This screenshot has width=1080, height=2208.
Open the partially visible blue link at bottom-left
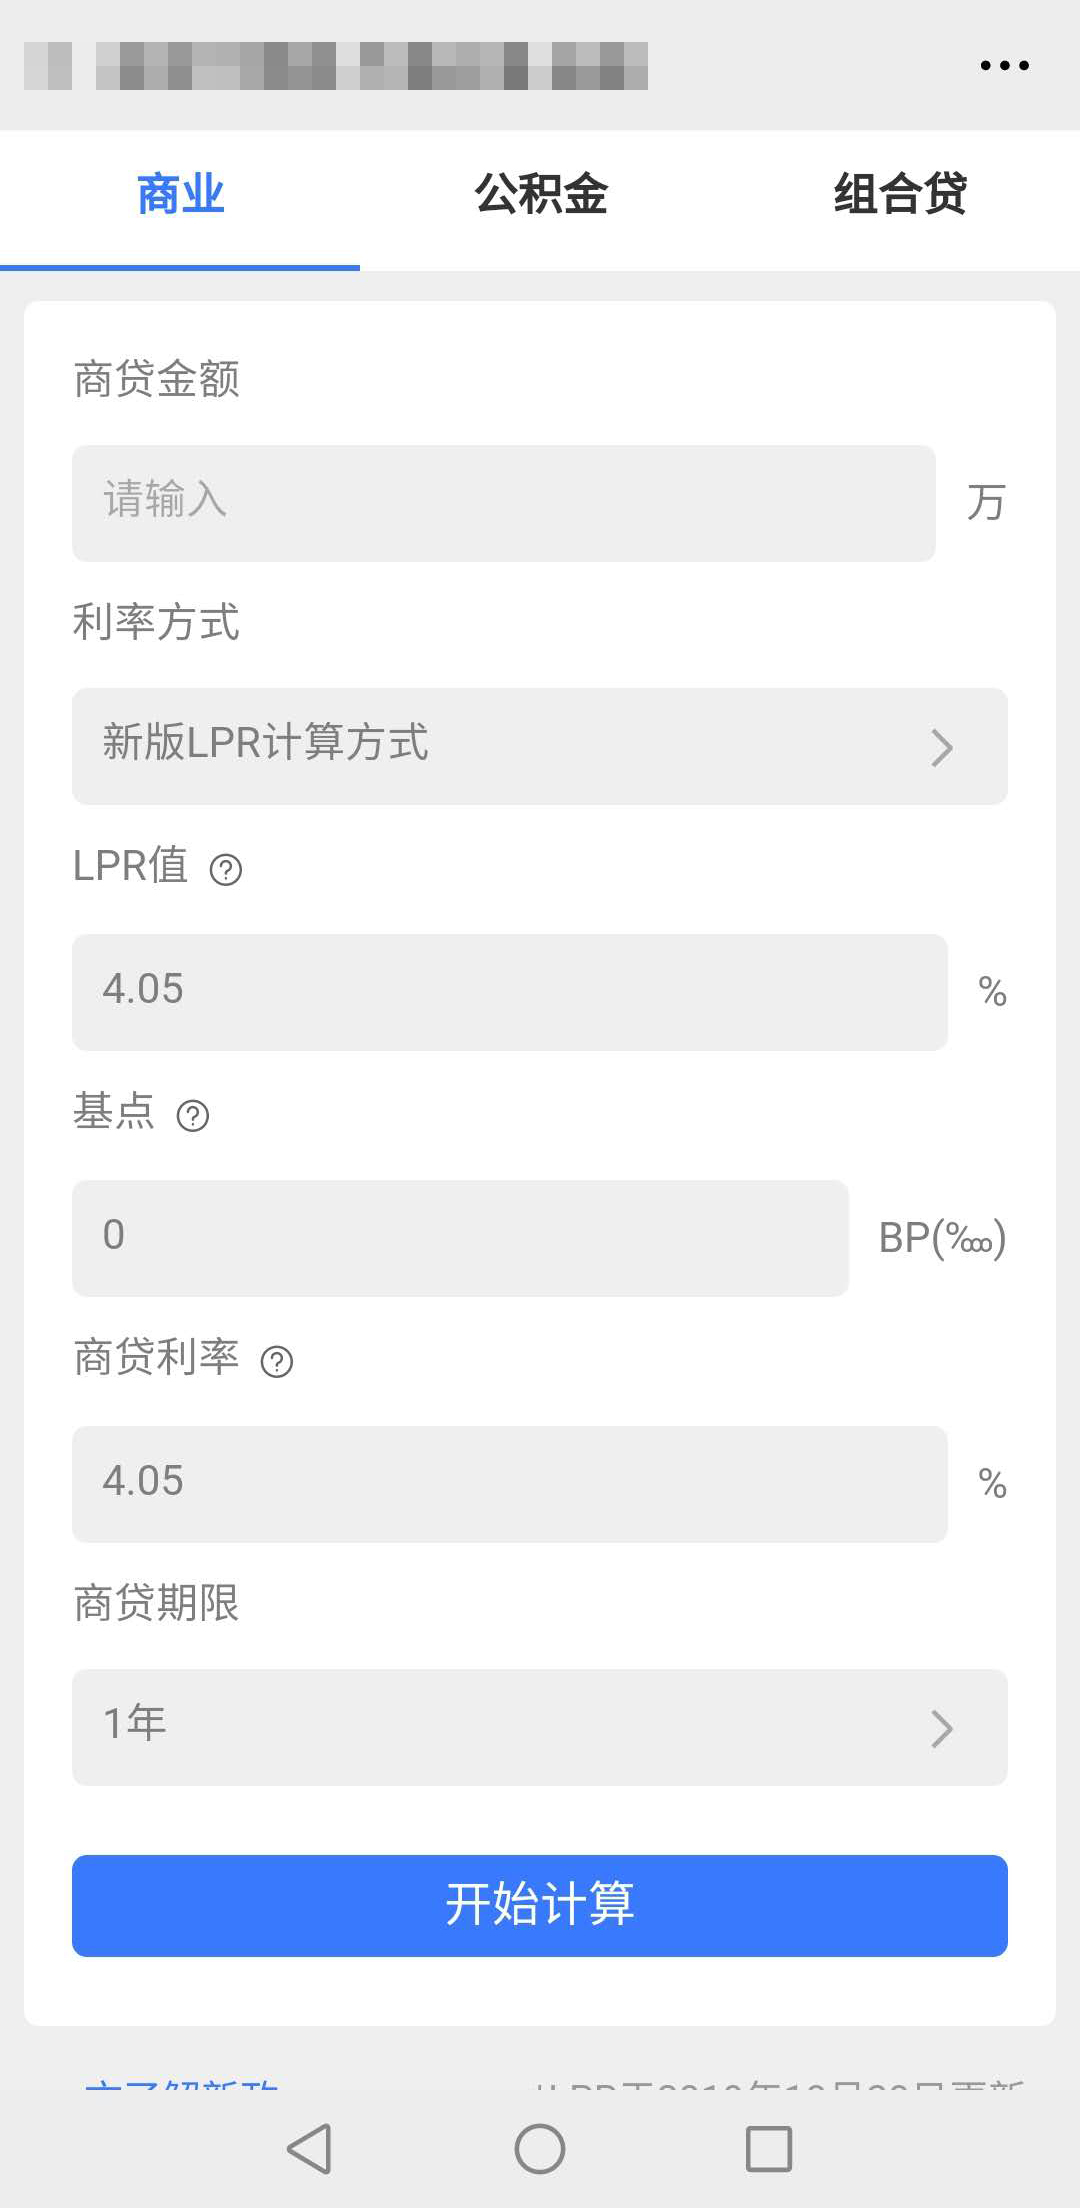tap(182, 2088)
